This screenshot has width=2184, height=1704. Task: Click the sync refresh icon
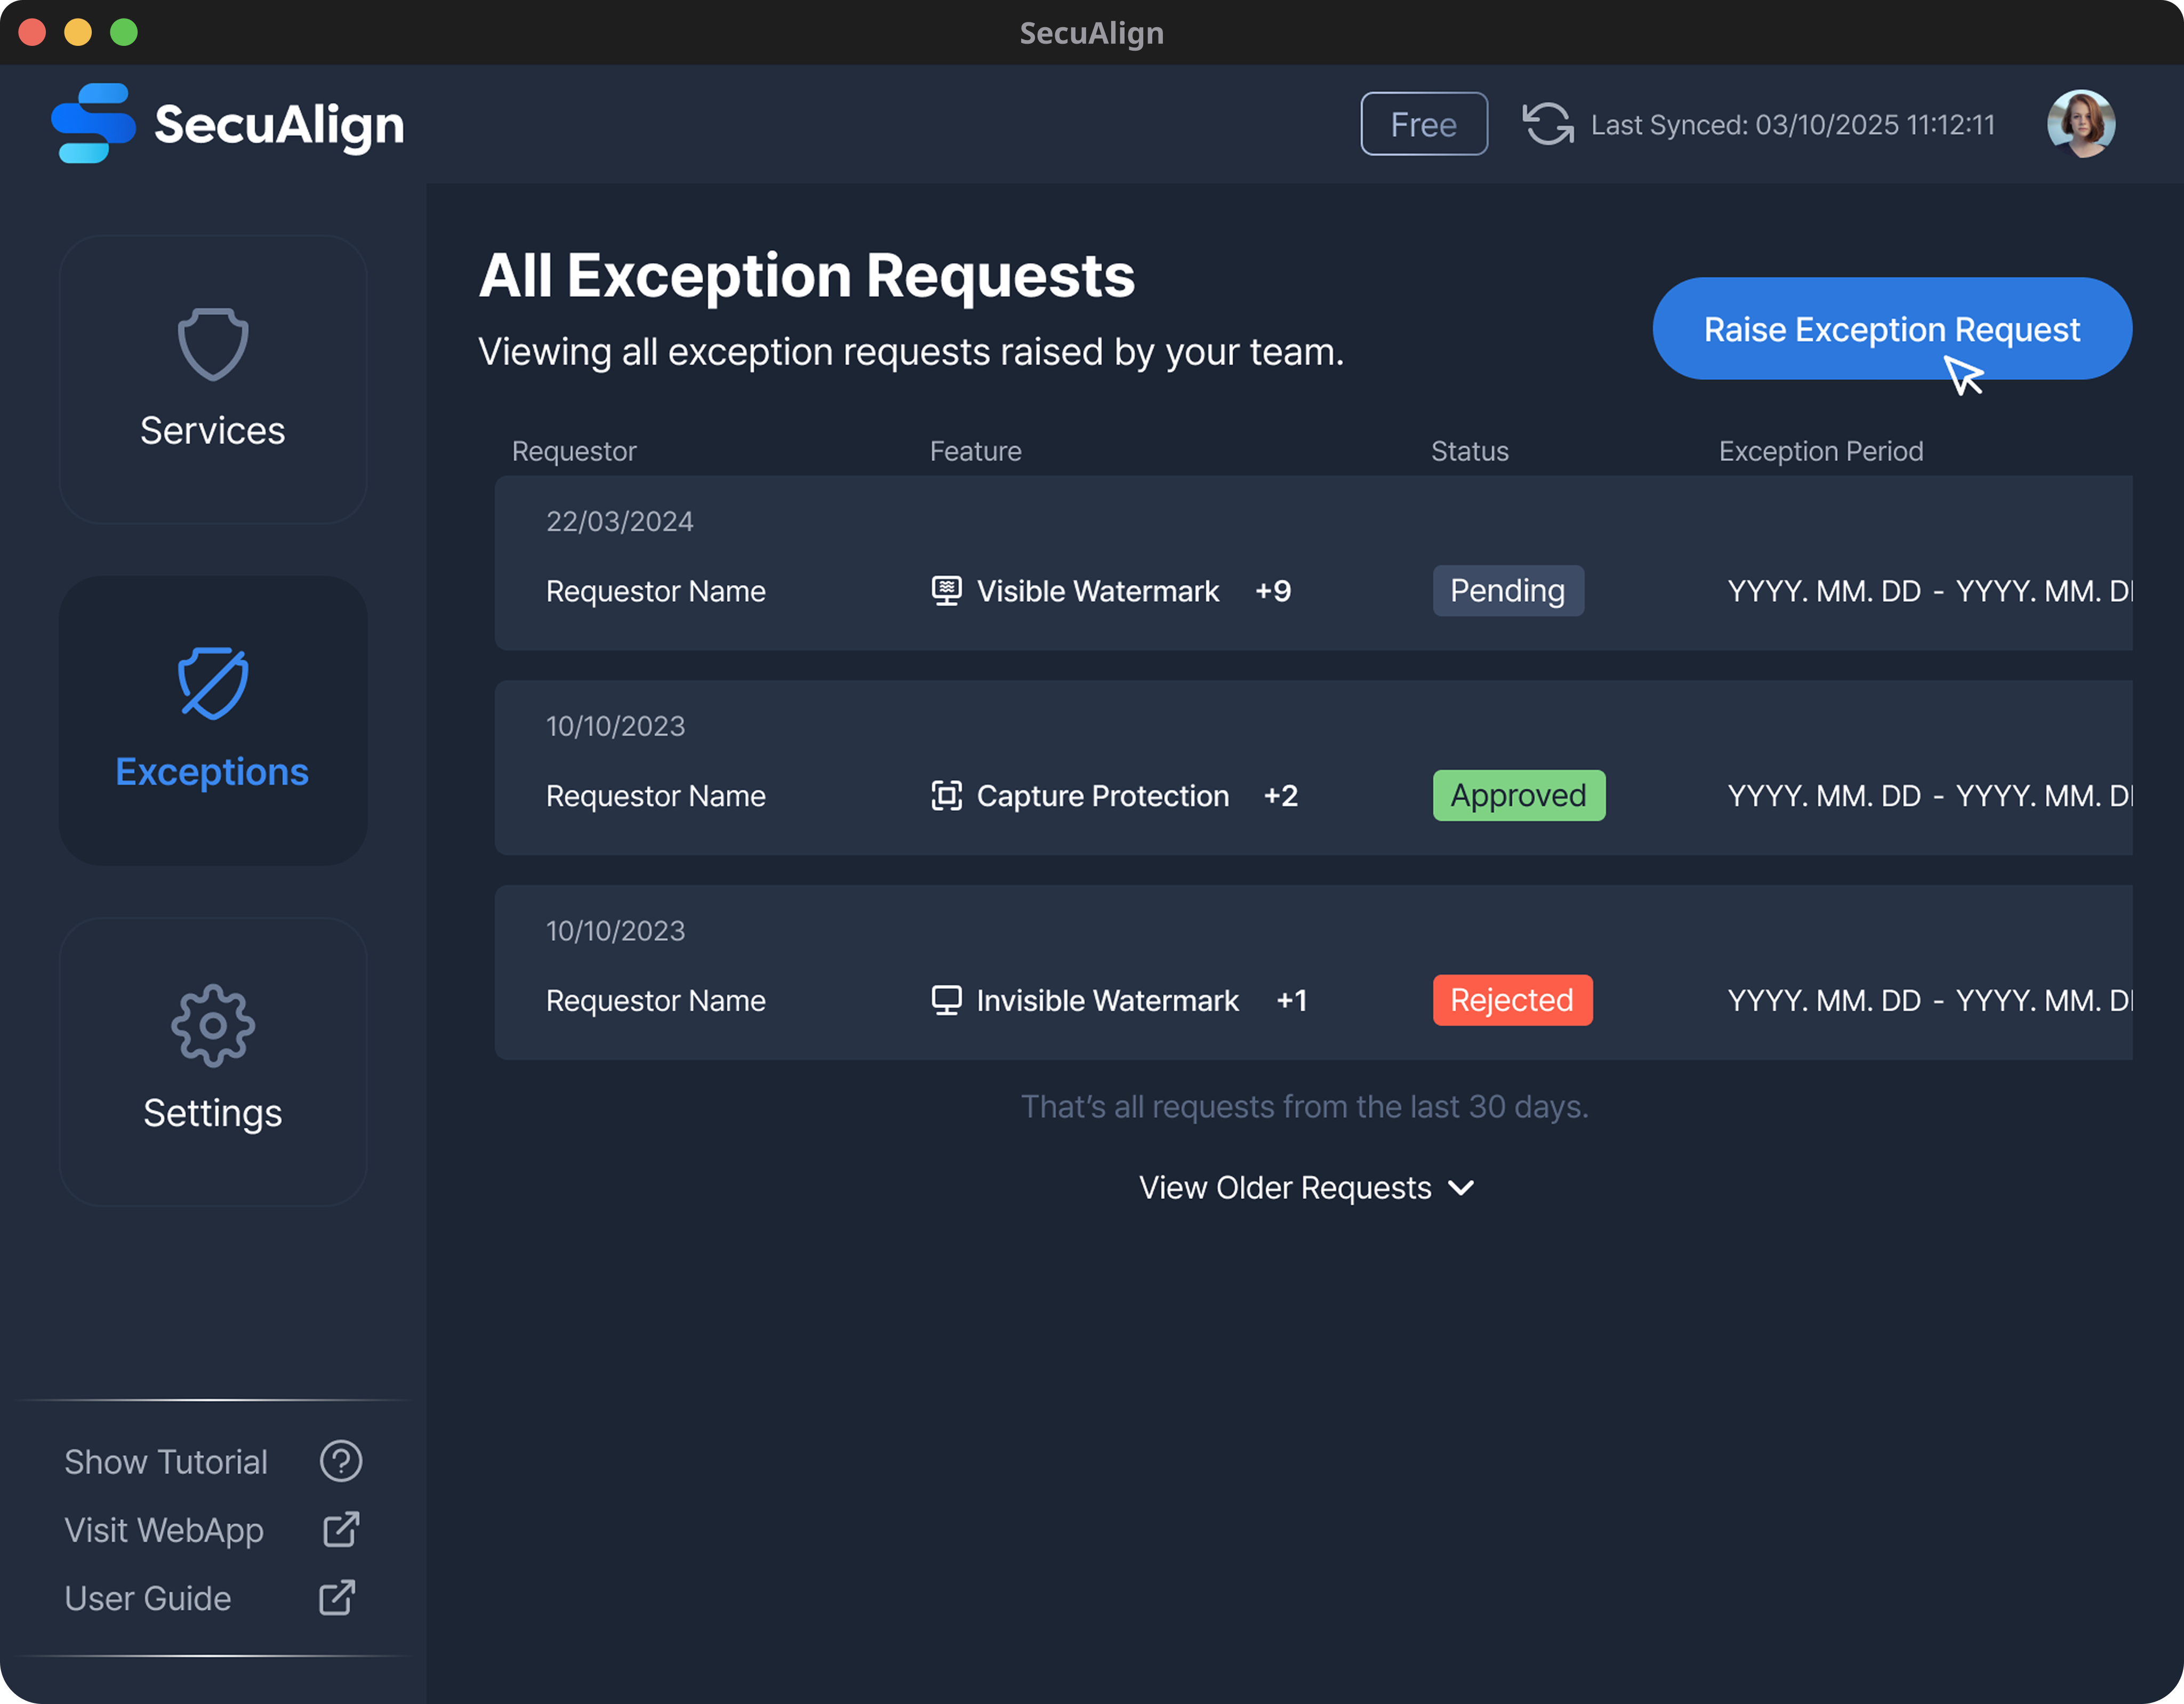point(1547,124)
